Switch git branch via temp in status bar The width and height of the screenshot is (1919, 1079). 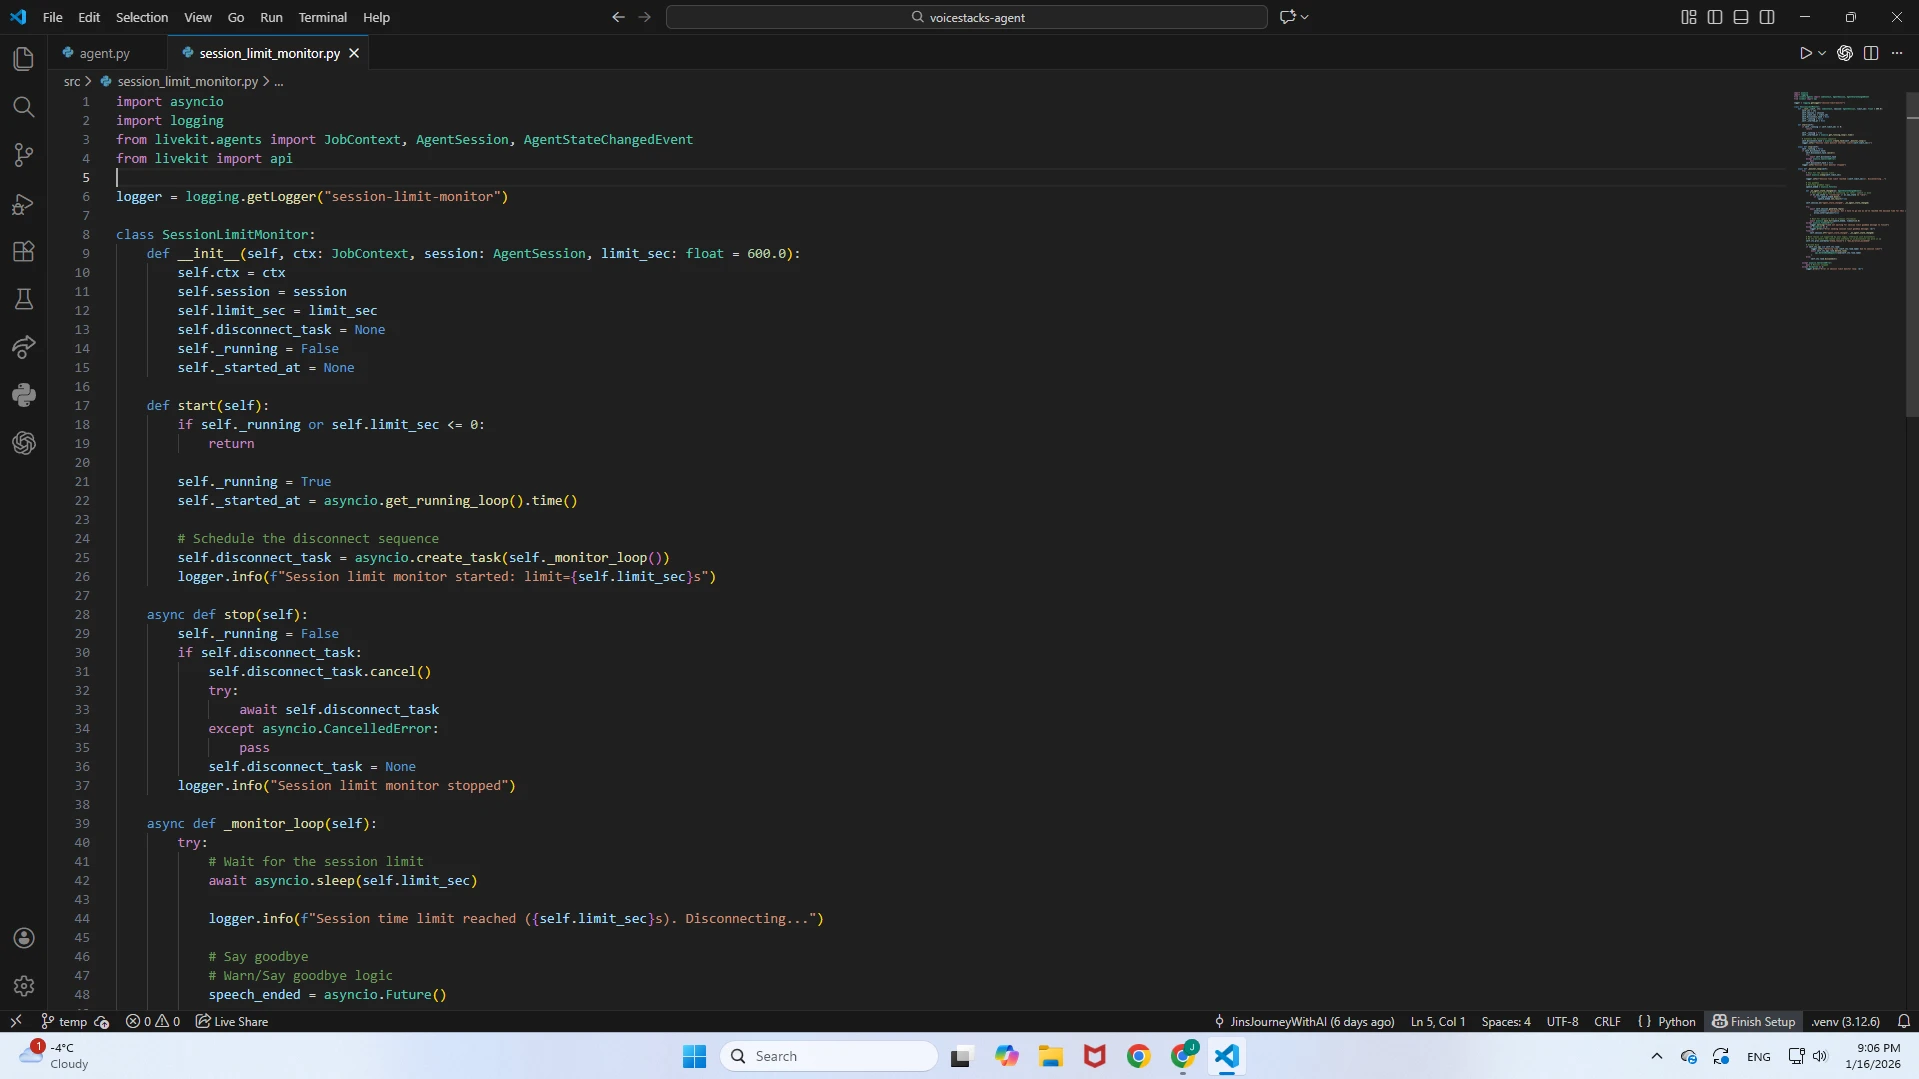coord(64,1022)
